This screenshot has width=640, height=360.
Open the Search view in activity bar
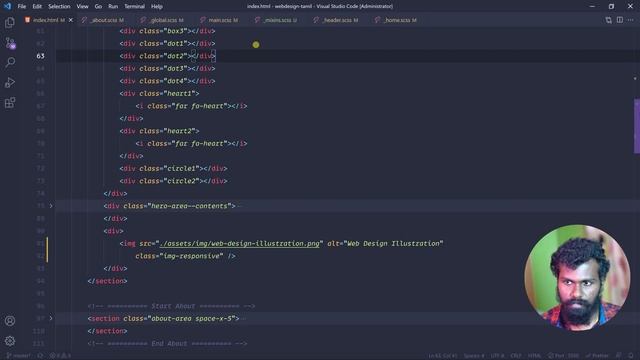(10, 62)
